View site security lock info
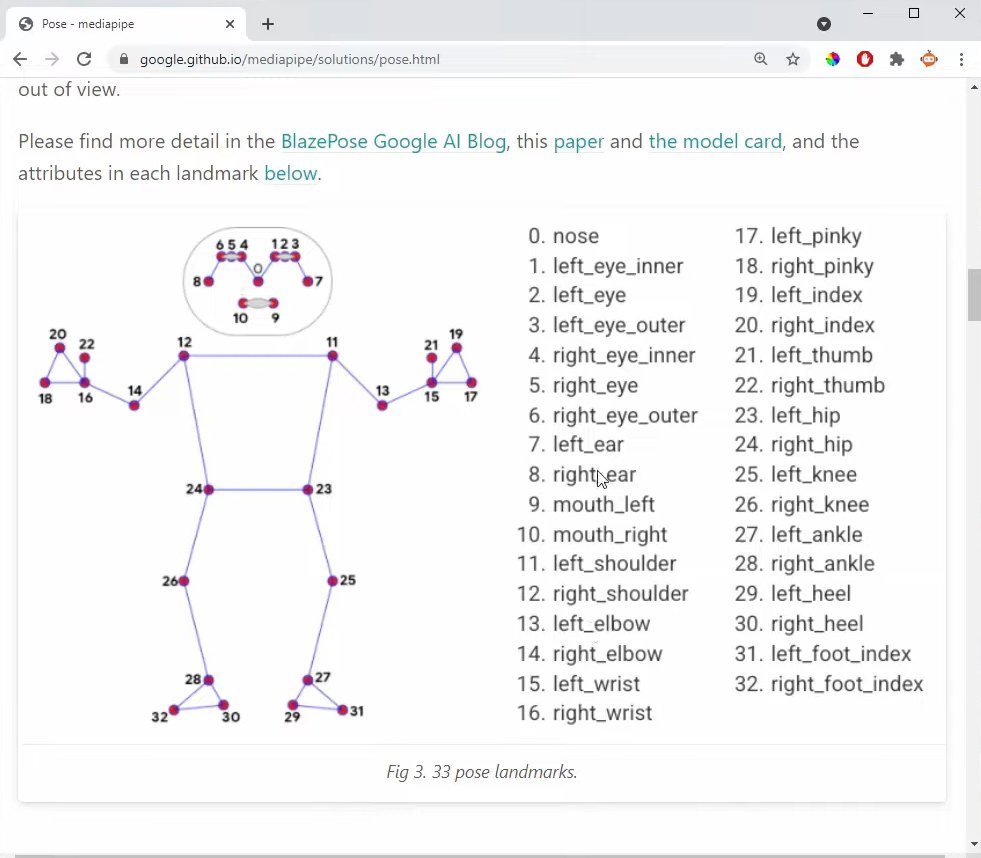This screenshot has height=858, width=981. (x=124, y=59)
